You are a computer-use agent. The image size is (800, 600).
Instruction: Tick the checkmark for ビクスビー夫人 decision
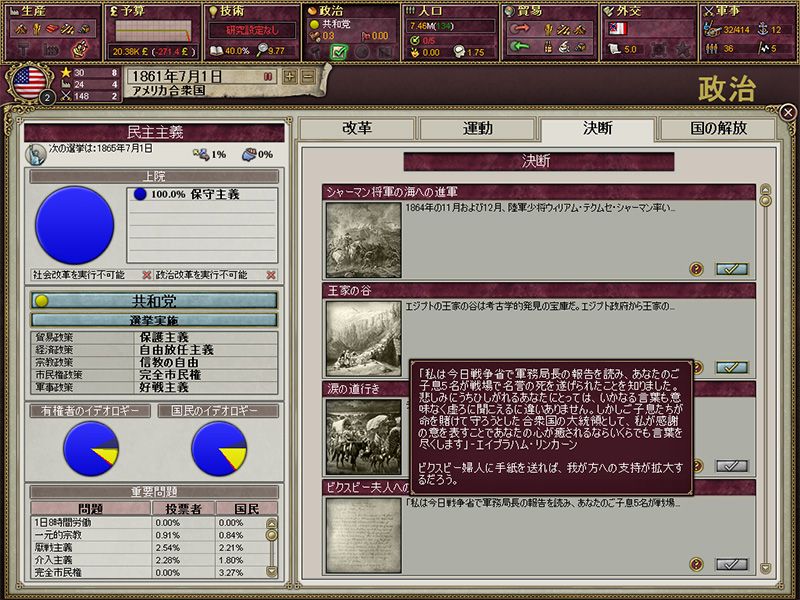tap(732, 564)
